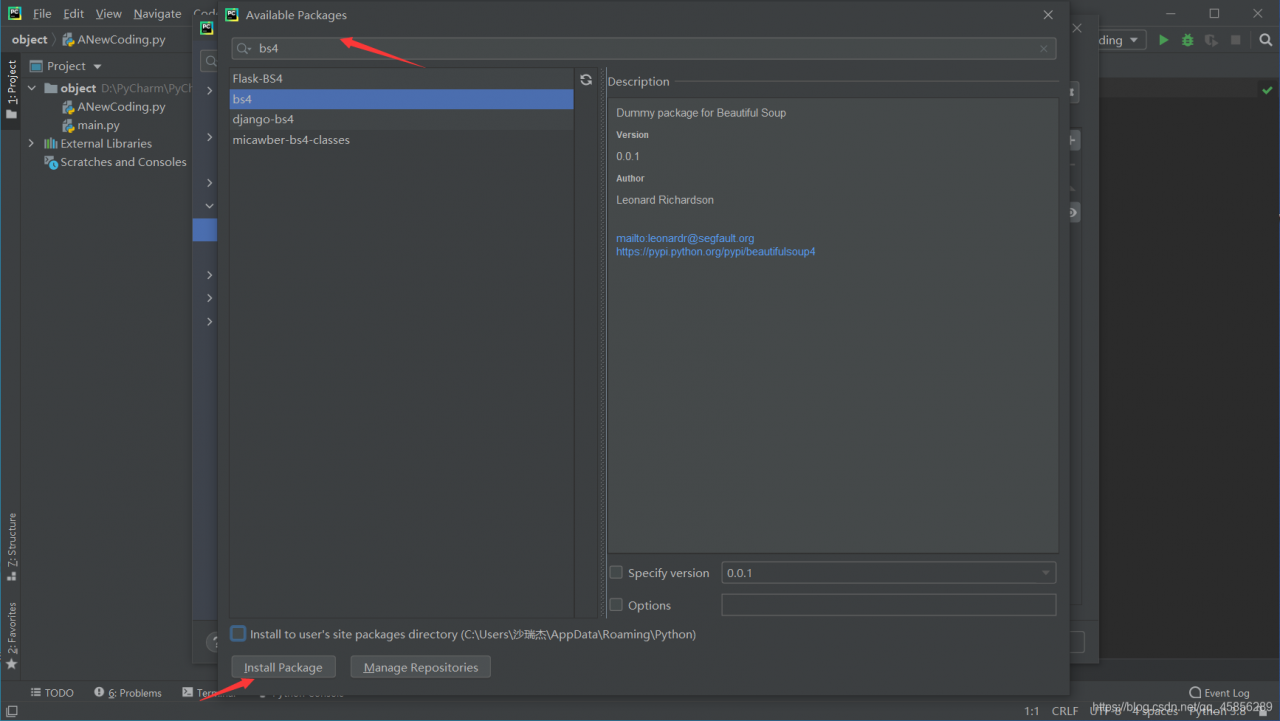1280x721 pixels.
Task: Click the Options text field
Action: 888,605
